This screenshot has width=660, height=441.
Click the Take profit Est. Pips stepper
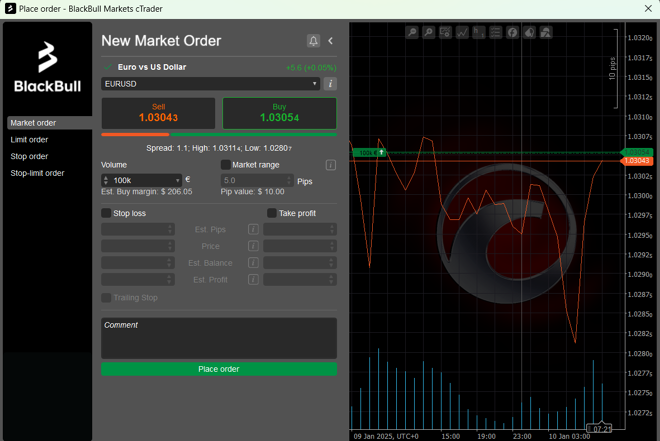click(x=332, y=229)
